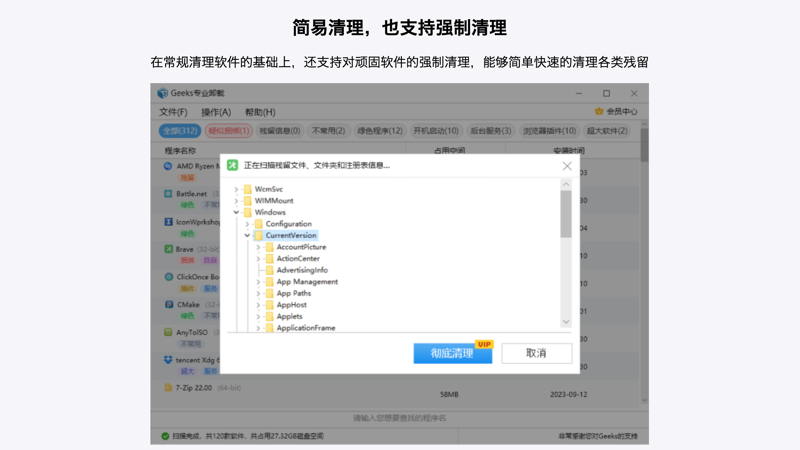Viewport: 800px width, 450px height.
Task: Collapse the CurrentVersion tree node
Action: click(x=247, y=235)
